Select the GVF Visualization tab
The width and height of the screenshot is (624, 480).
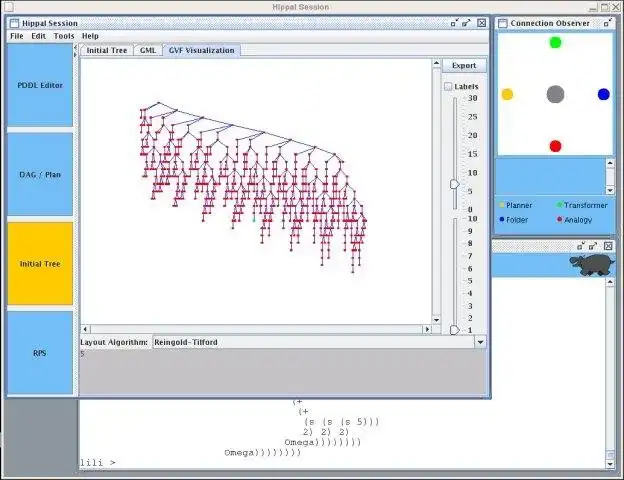(x=201, y=51)
